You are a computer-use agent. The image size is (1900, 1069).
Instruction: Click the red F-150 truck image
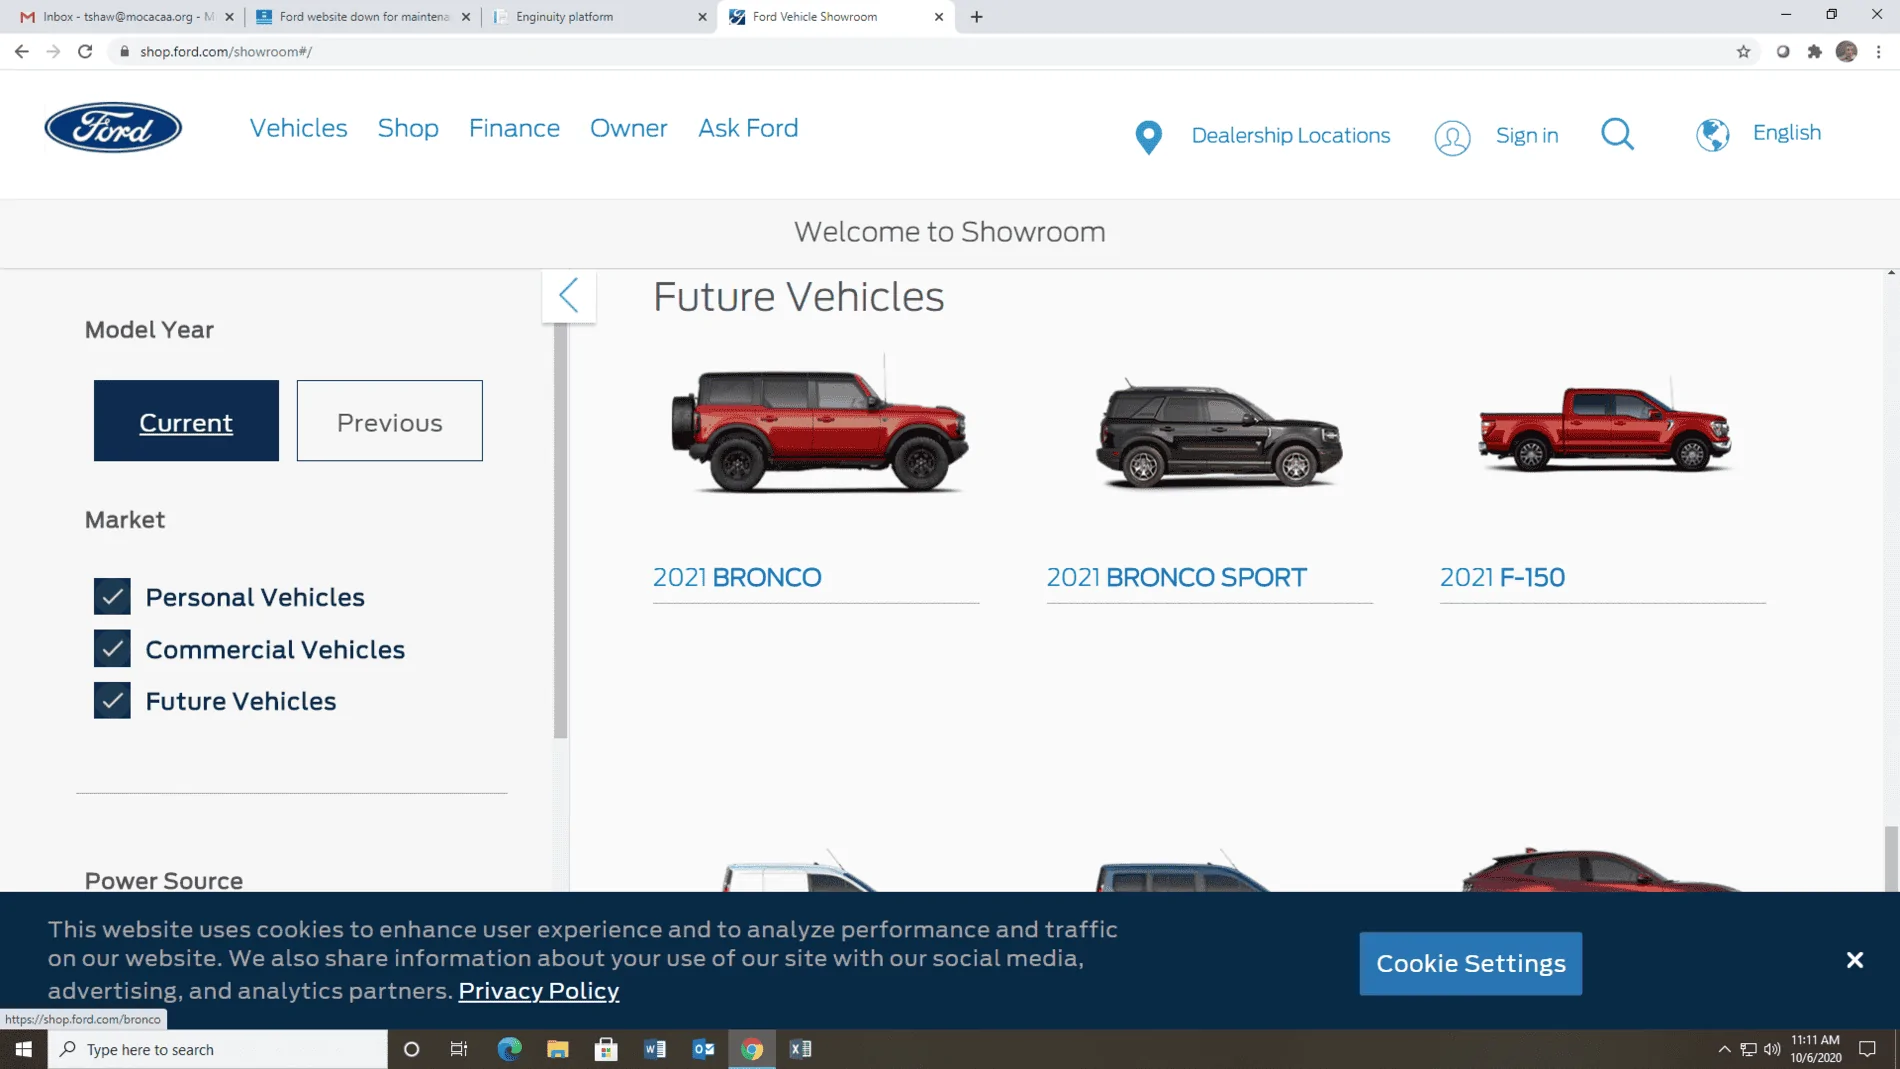click(x=1605, y=427)
